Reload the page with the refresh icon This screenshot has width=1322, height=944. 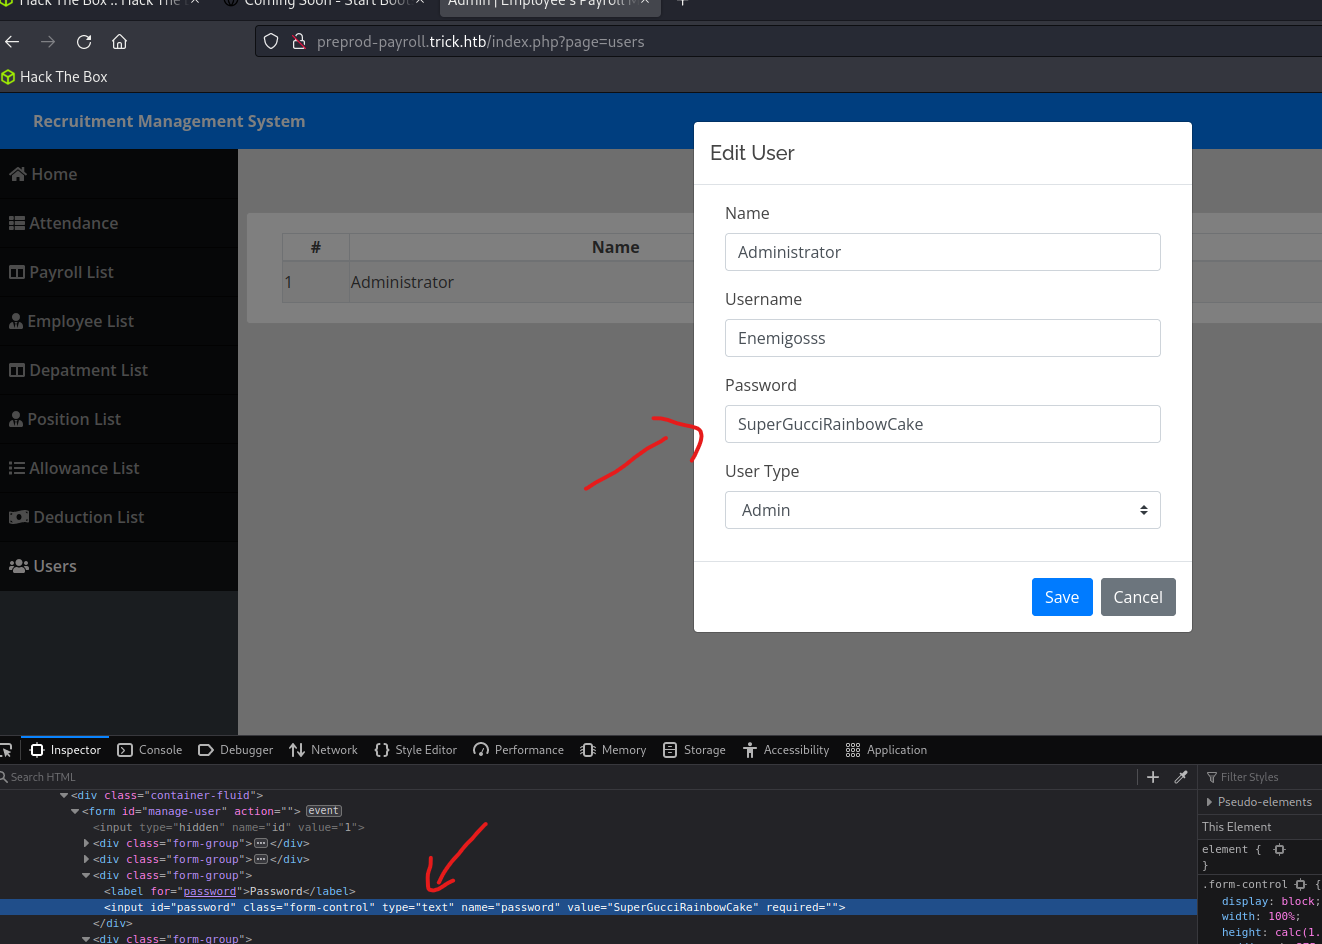(x=84, y=42)
